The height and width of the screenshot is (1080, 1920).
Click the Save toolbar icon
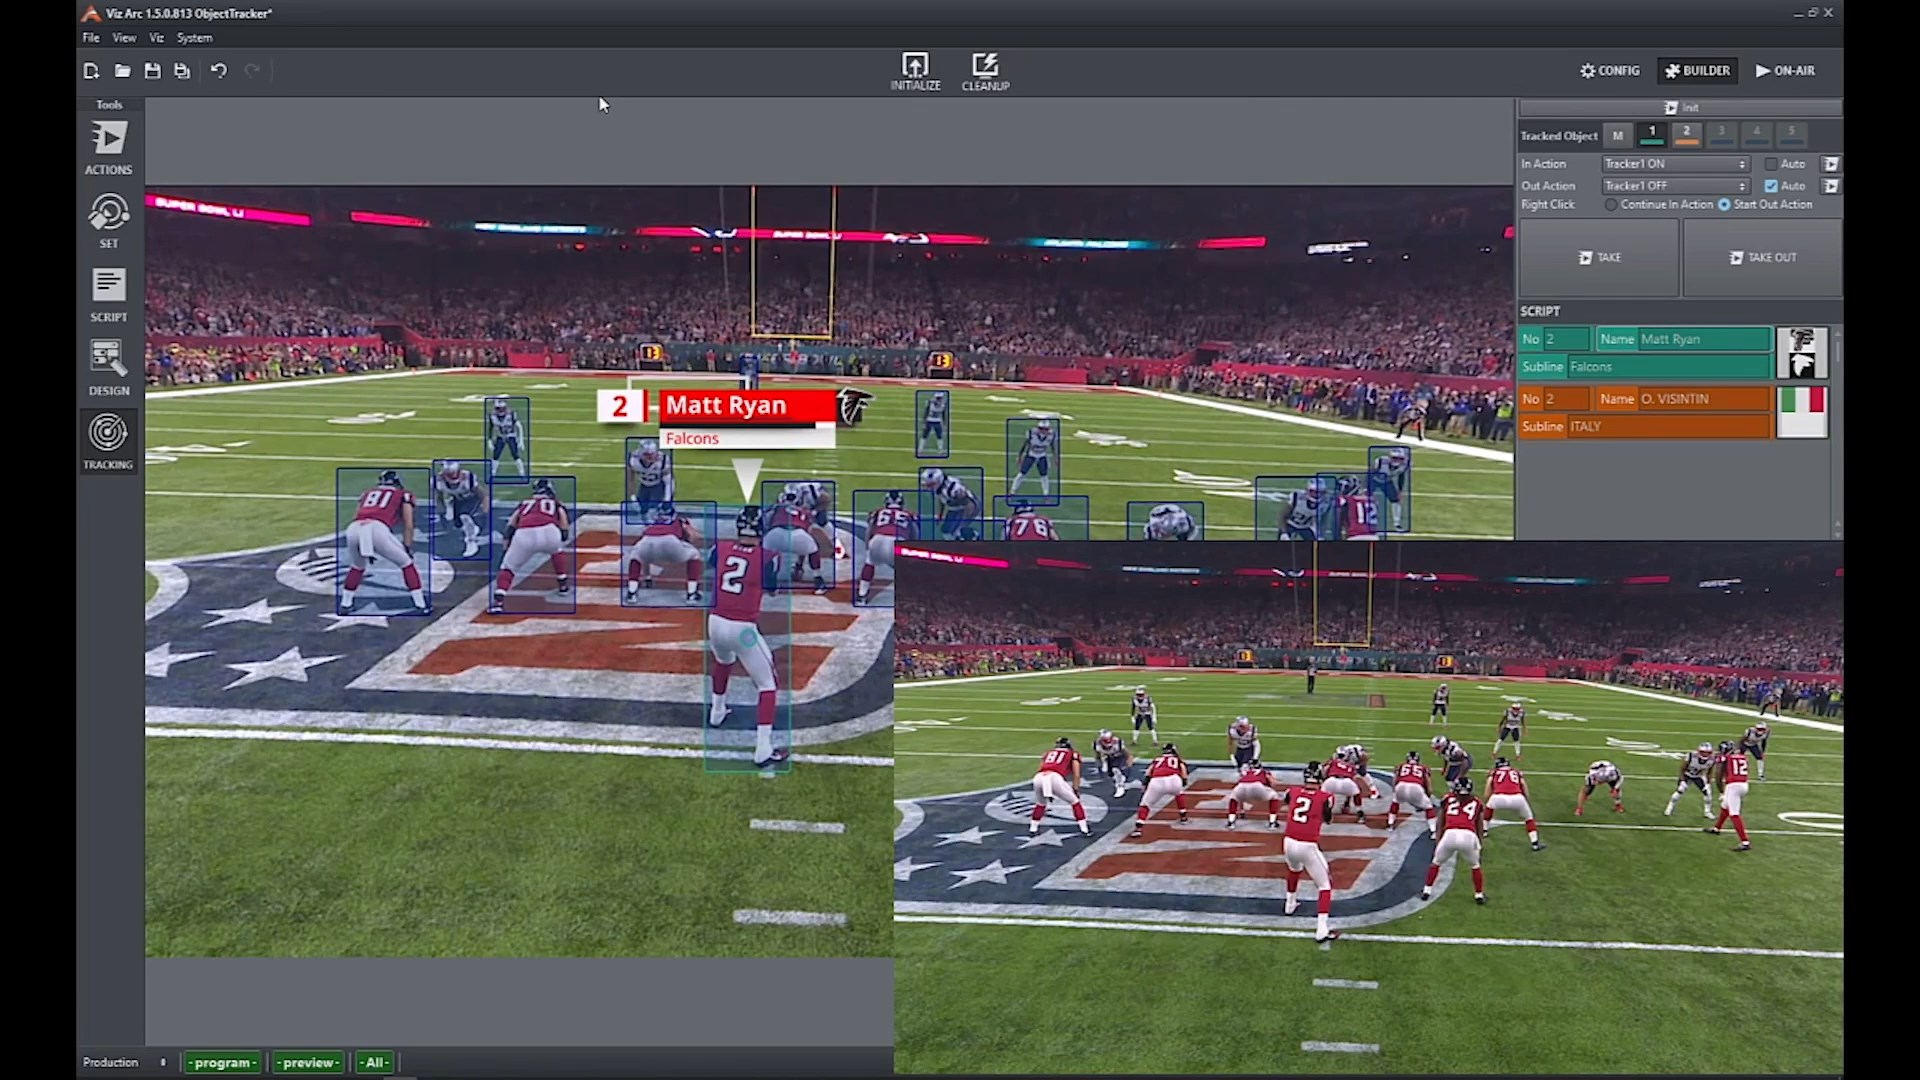click(152, 70)
